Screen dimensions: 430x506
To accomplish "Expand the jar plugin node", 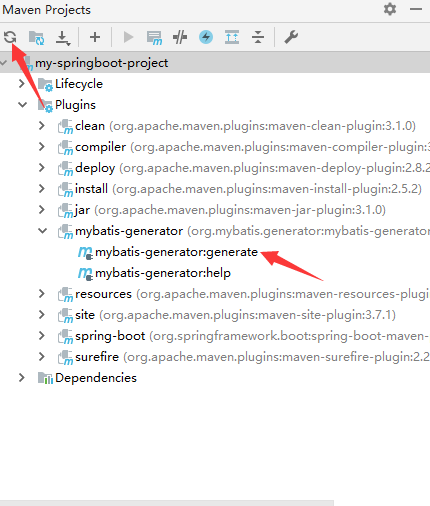I will click(42, 210).
